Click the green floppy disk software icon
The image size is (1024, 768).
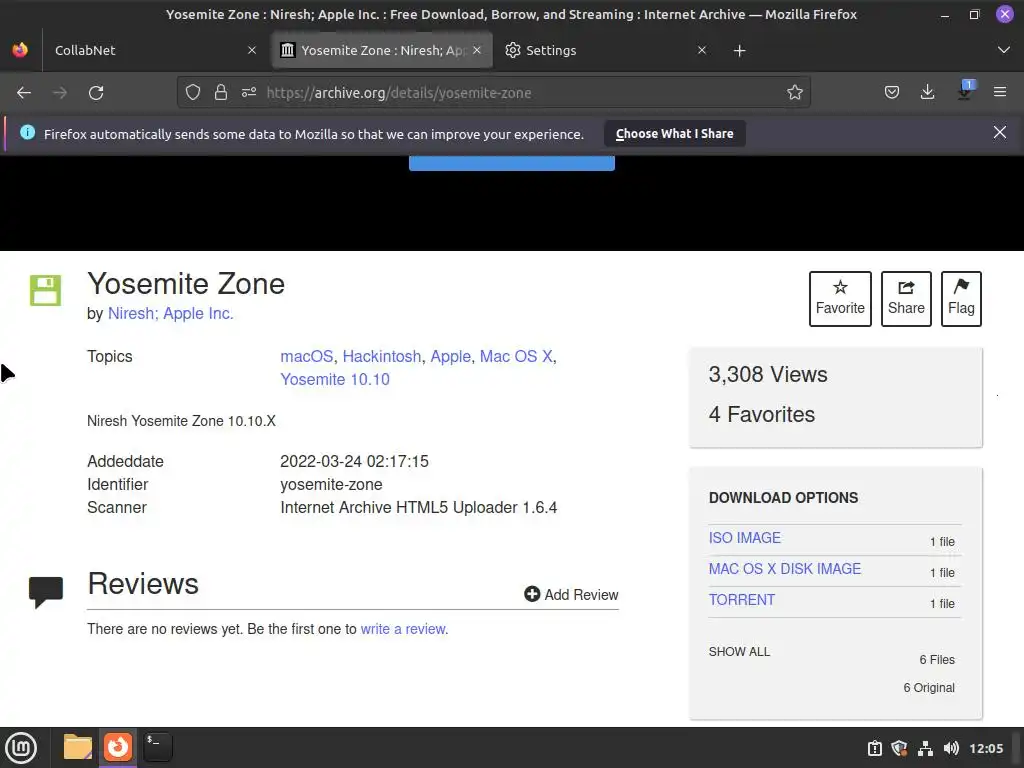(x=46, y=291)
